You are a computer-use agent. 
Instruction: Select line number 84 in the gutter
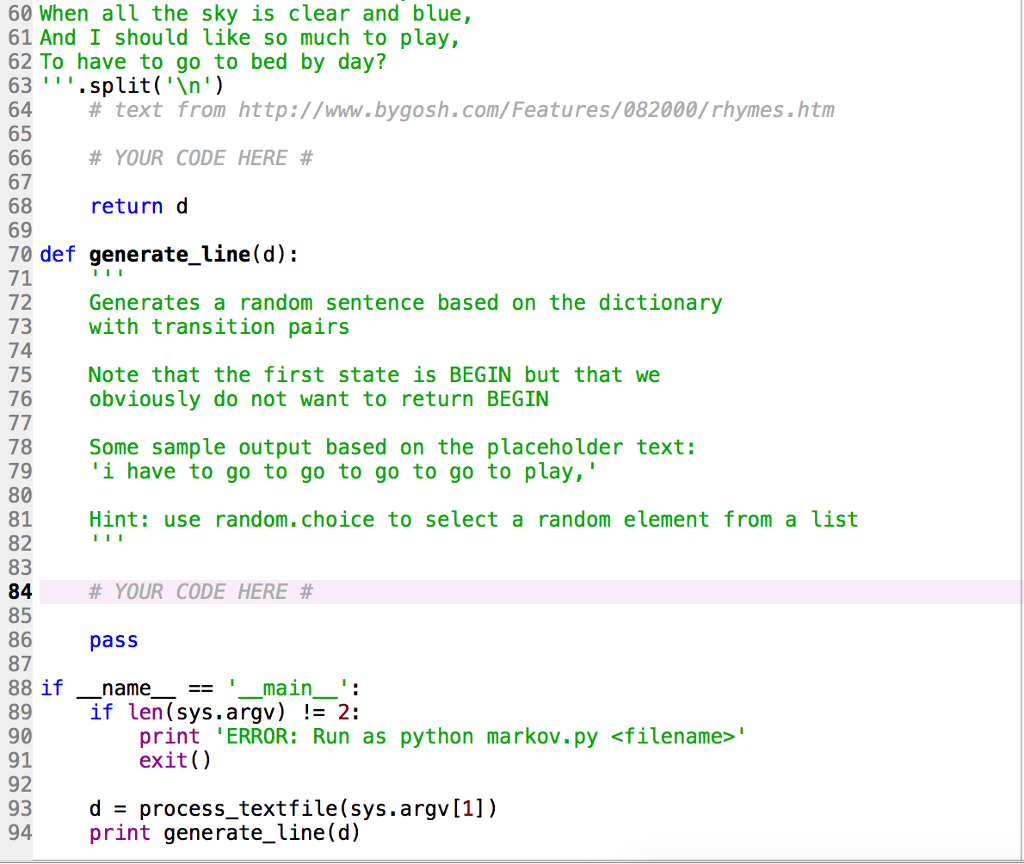coord(18,591)
